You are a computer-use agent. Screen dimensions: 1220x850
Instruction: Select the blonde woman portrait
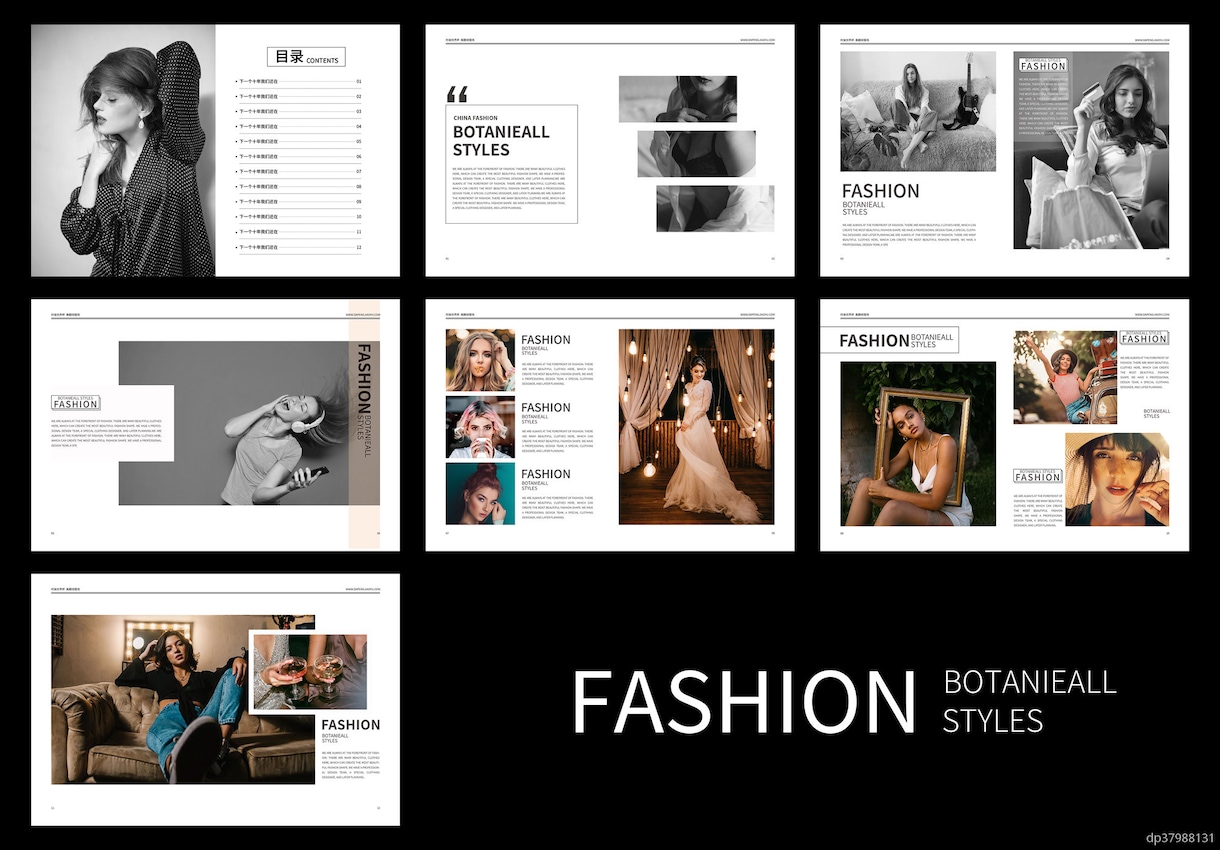[x=480, y=360]
